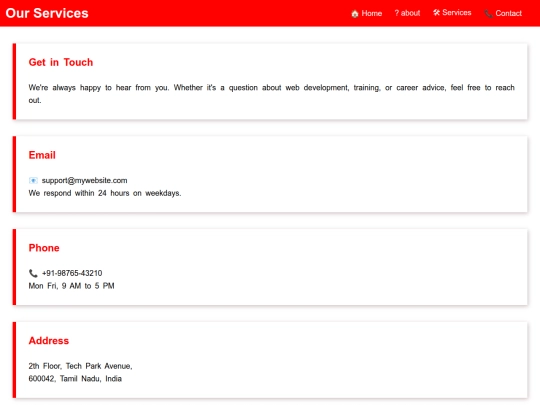Click the tools icon beside Services

(x=436, y=13)
